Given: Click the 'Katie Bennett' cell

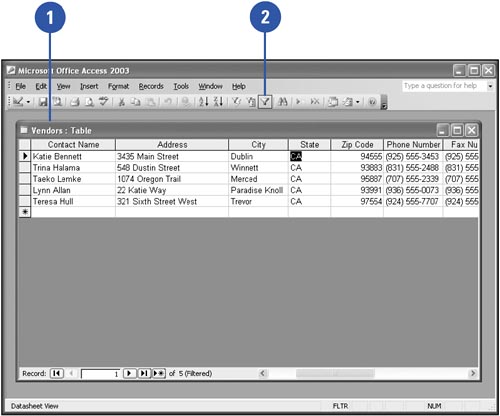Looking at the screenshot, I should pyautogui.click(x=73, y=156).
